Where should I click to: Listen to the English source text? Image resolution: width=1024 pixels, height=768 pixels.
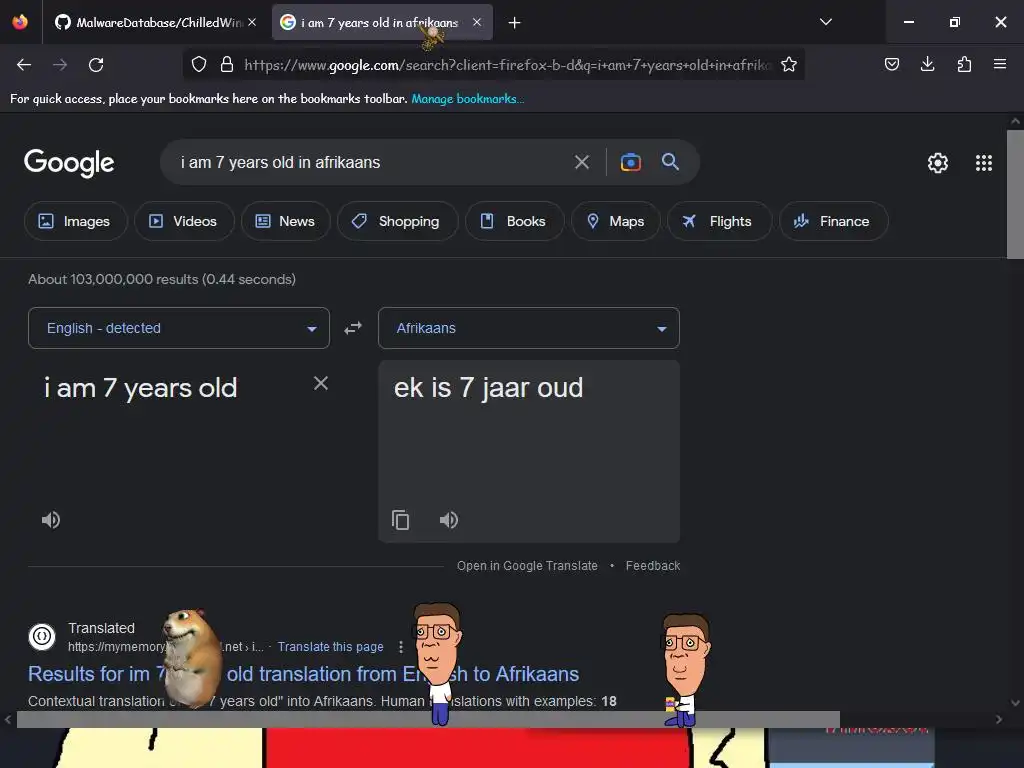pos(51,520)
